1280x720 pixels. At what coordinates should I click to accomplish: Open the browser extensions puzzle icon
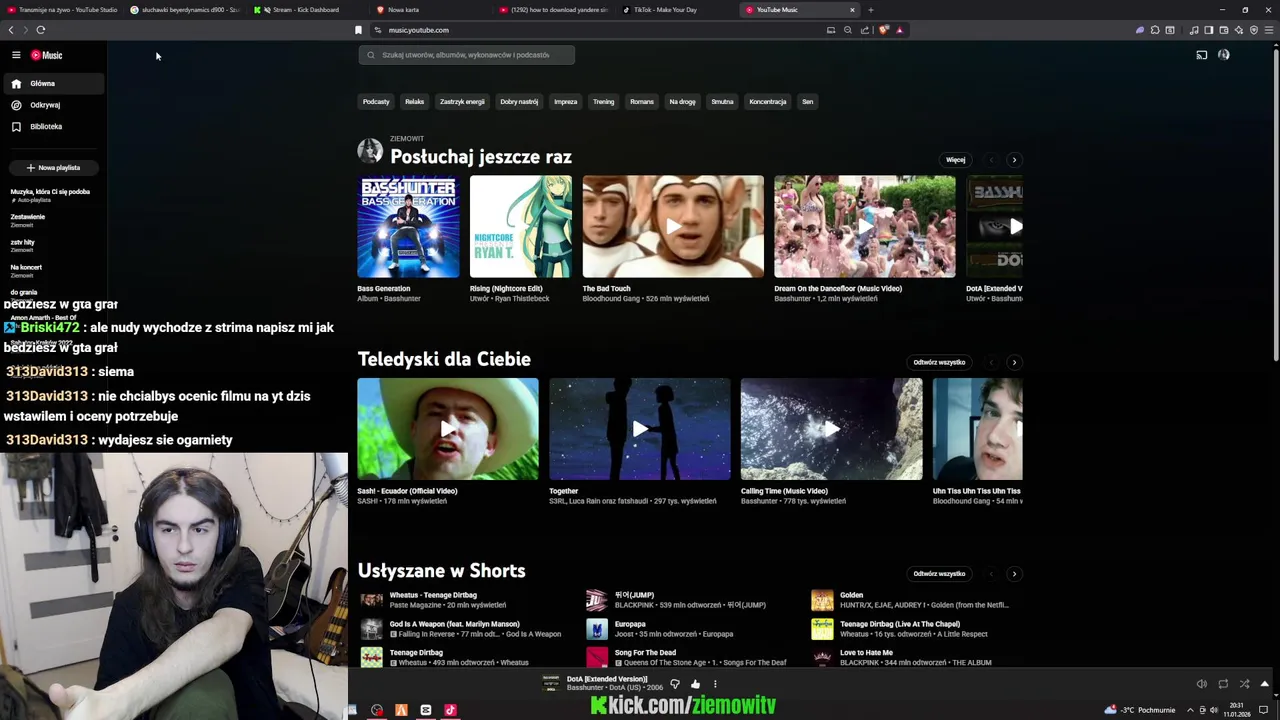click(1155, 30)
